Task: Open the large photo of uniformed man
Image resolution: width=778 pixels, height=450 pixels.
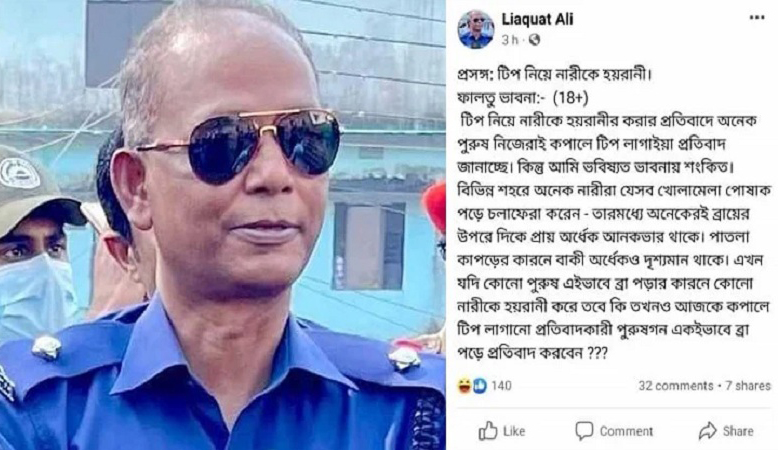Action: pos(223,225)
